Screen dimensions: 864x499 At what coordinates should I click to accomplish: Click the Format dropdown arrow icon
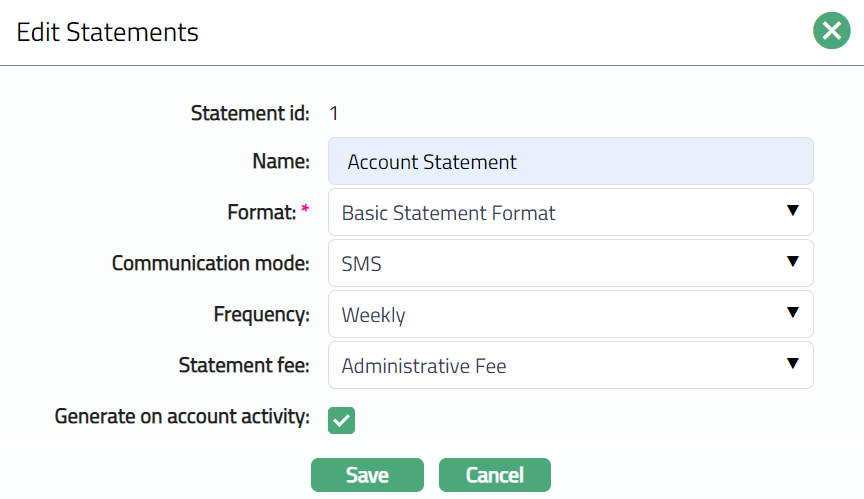[x=792, y=211]
